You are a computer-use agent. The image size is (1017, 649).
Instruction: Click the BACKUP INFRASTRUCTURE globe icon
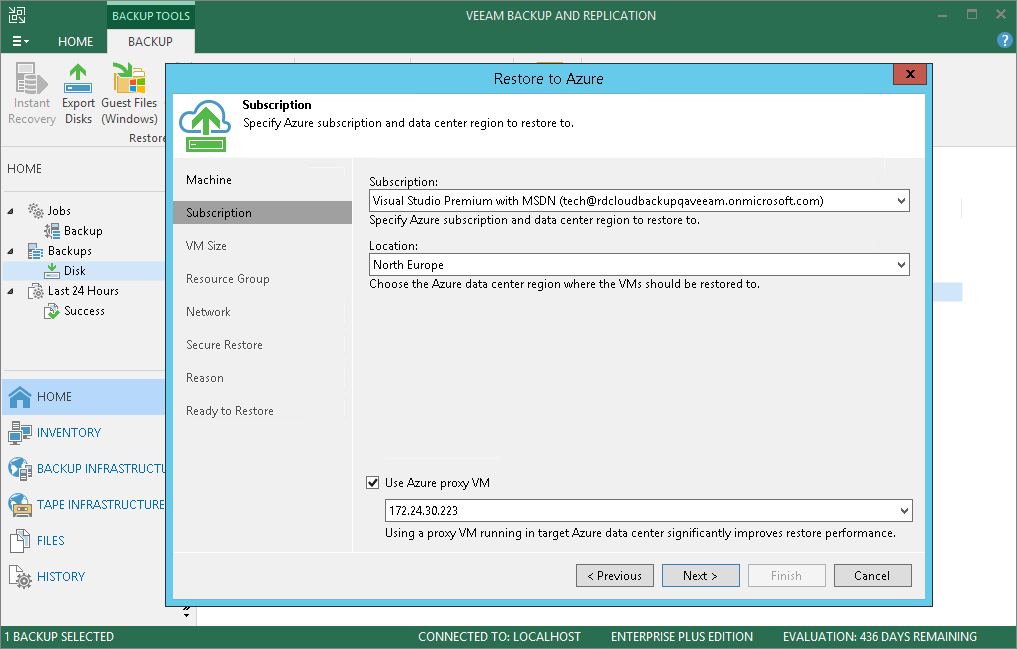tap(20, 469)
